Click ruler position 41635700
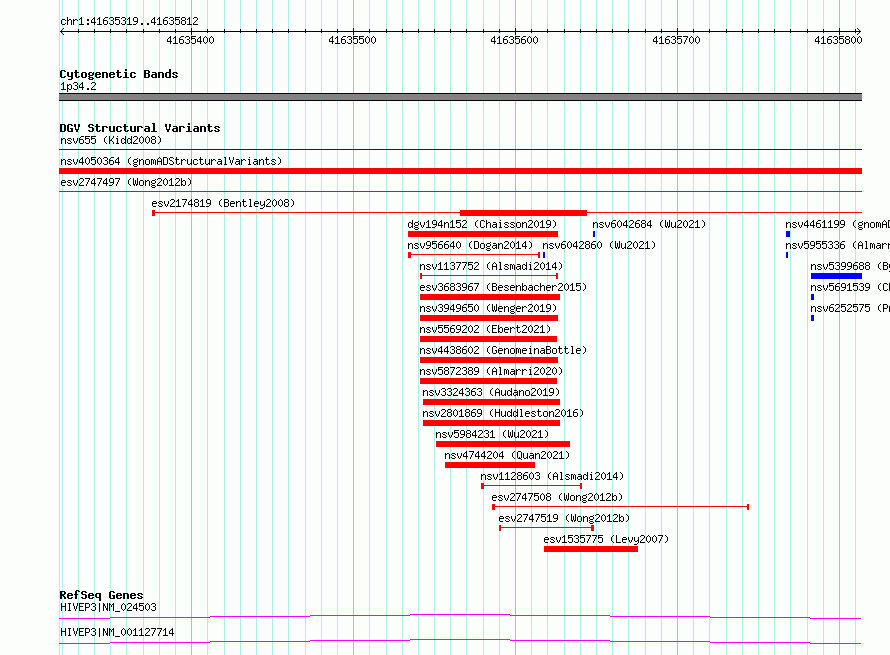890x655 pixels. point(676,40)
